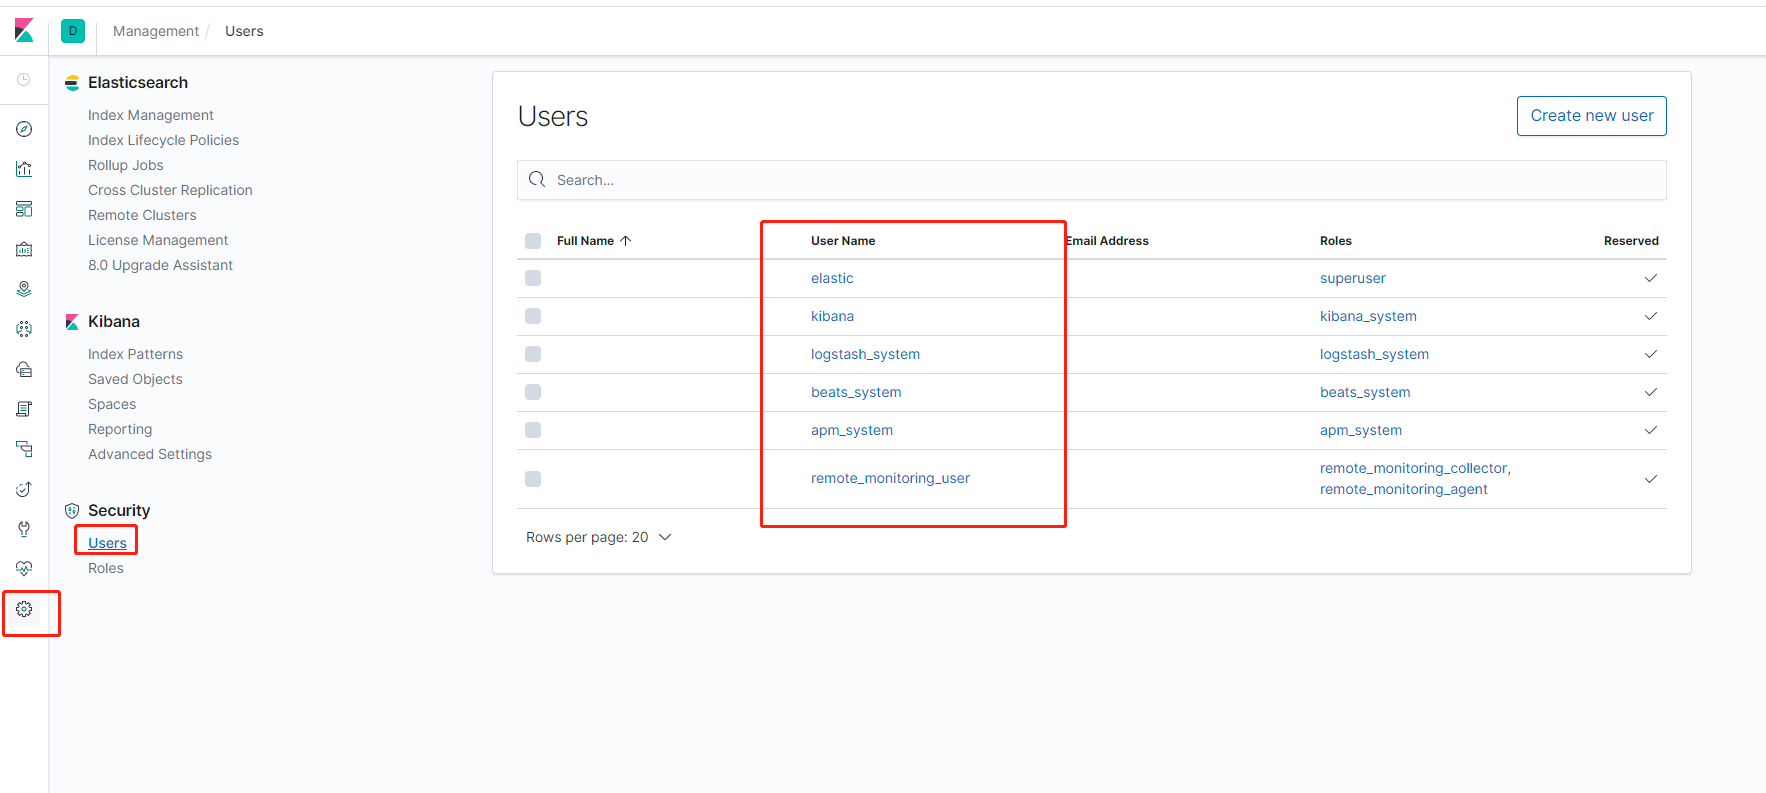Open the elastic user link
This screenshot has height=793, width=1766.
pyautogui.click(x=832, y=278)
